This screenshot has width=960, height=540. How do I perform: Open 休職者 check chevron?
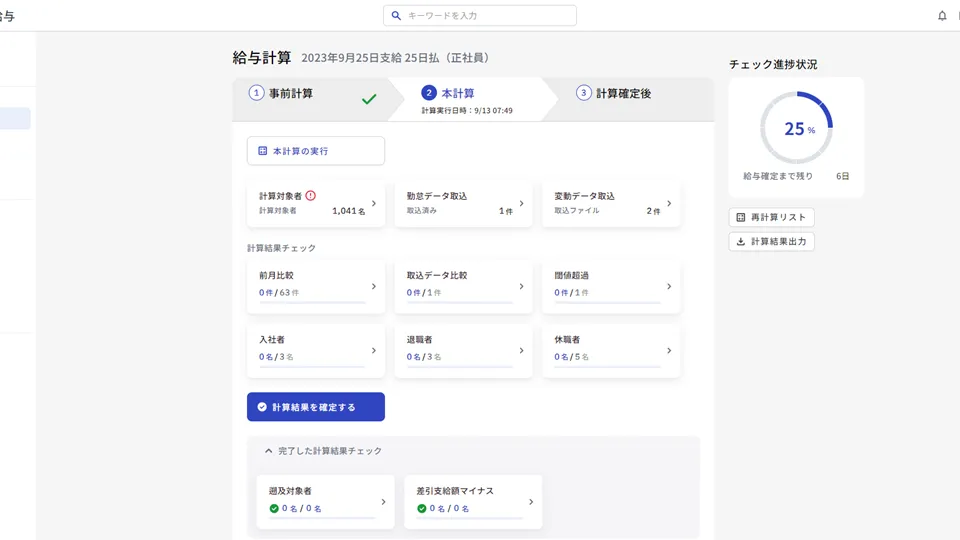(669, 350)
